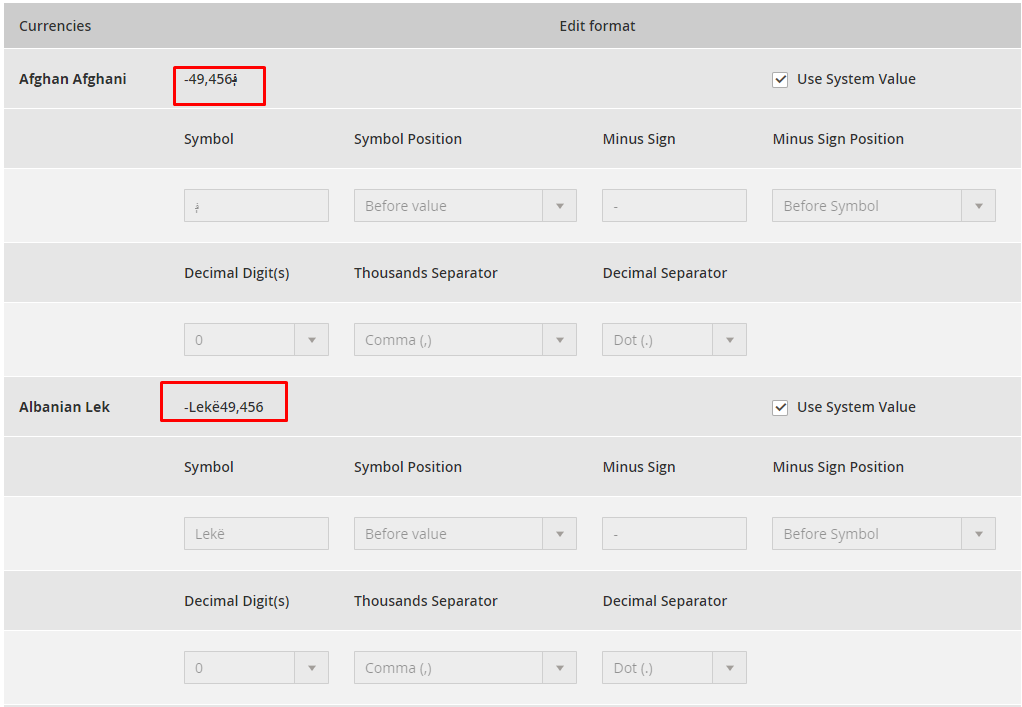Open Albanian Lek Decimal Digit(s) dropdown
Image resolution: width=1022 pixels, height=707 pixels.
click(256, 668)
